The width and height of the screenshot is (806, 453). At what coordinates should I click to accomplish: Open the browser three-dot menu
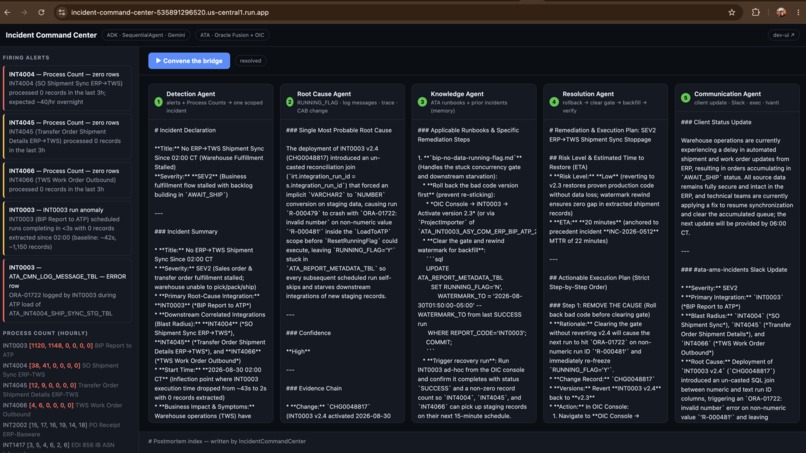click(798, 12)
